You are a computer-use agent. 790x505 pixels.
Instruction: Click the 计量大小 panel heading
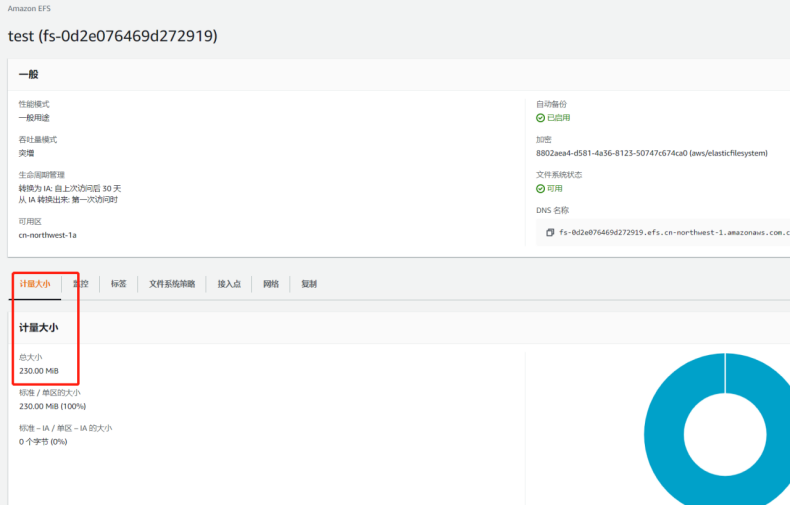click(x=38, y=328)
